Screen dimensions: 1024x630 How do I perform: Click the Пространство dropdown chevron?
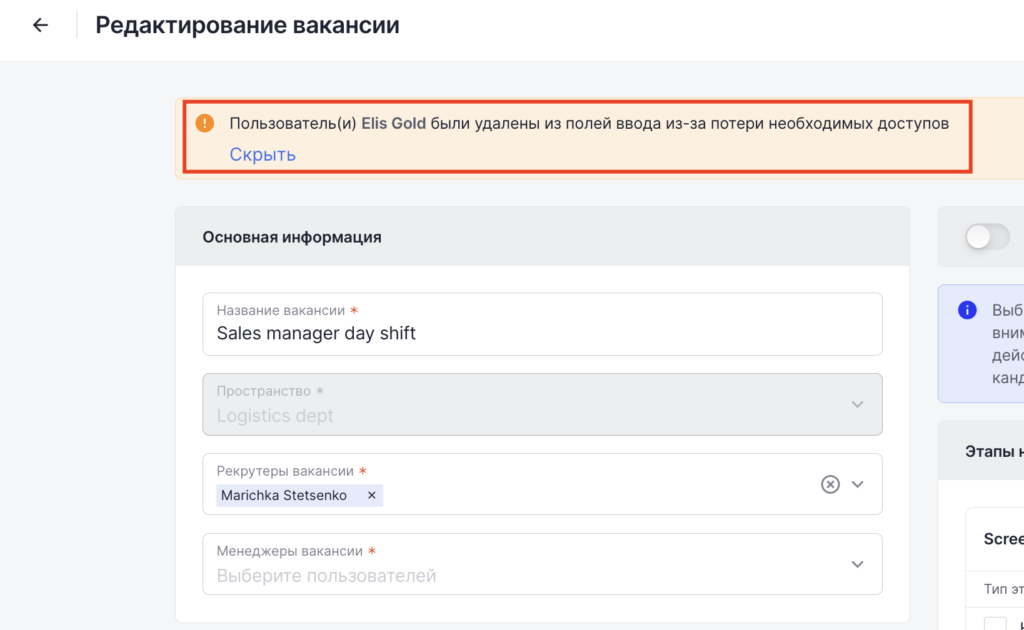pyautogui.click(x=857, y=404)
